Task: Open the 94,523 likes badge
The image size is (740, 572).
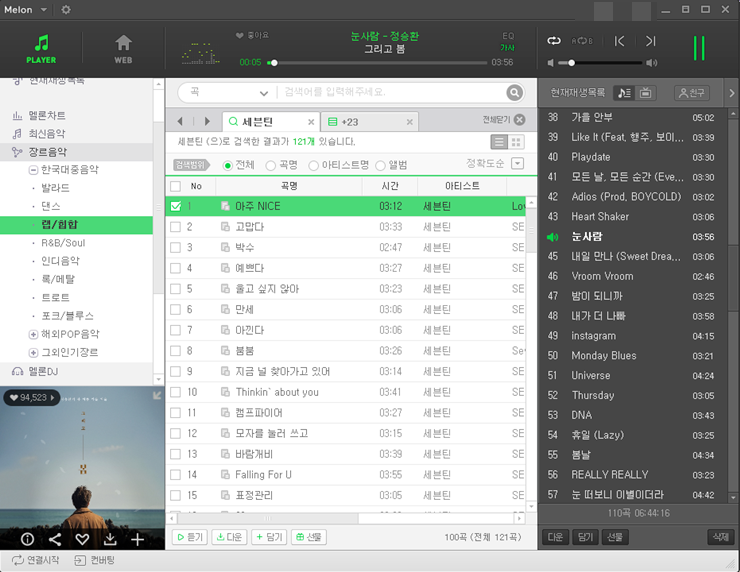Action: click(32, 397)
